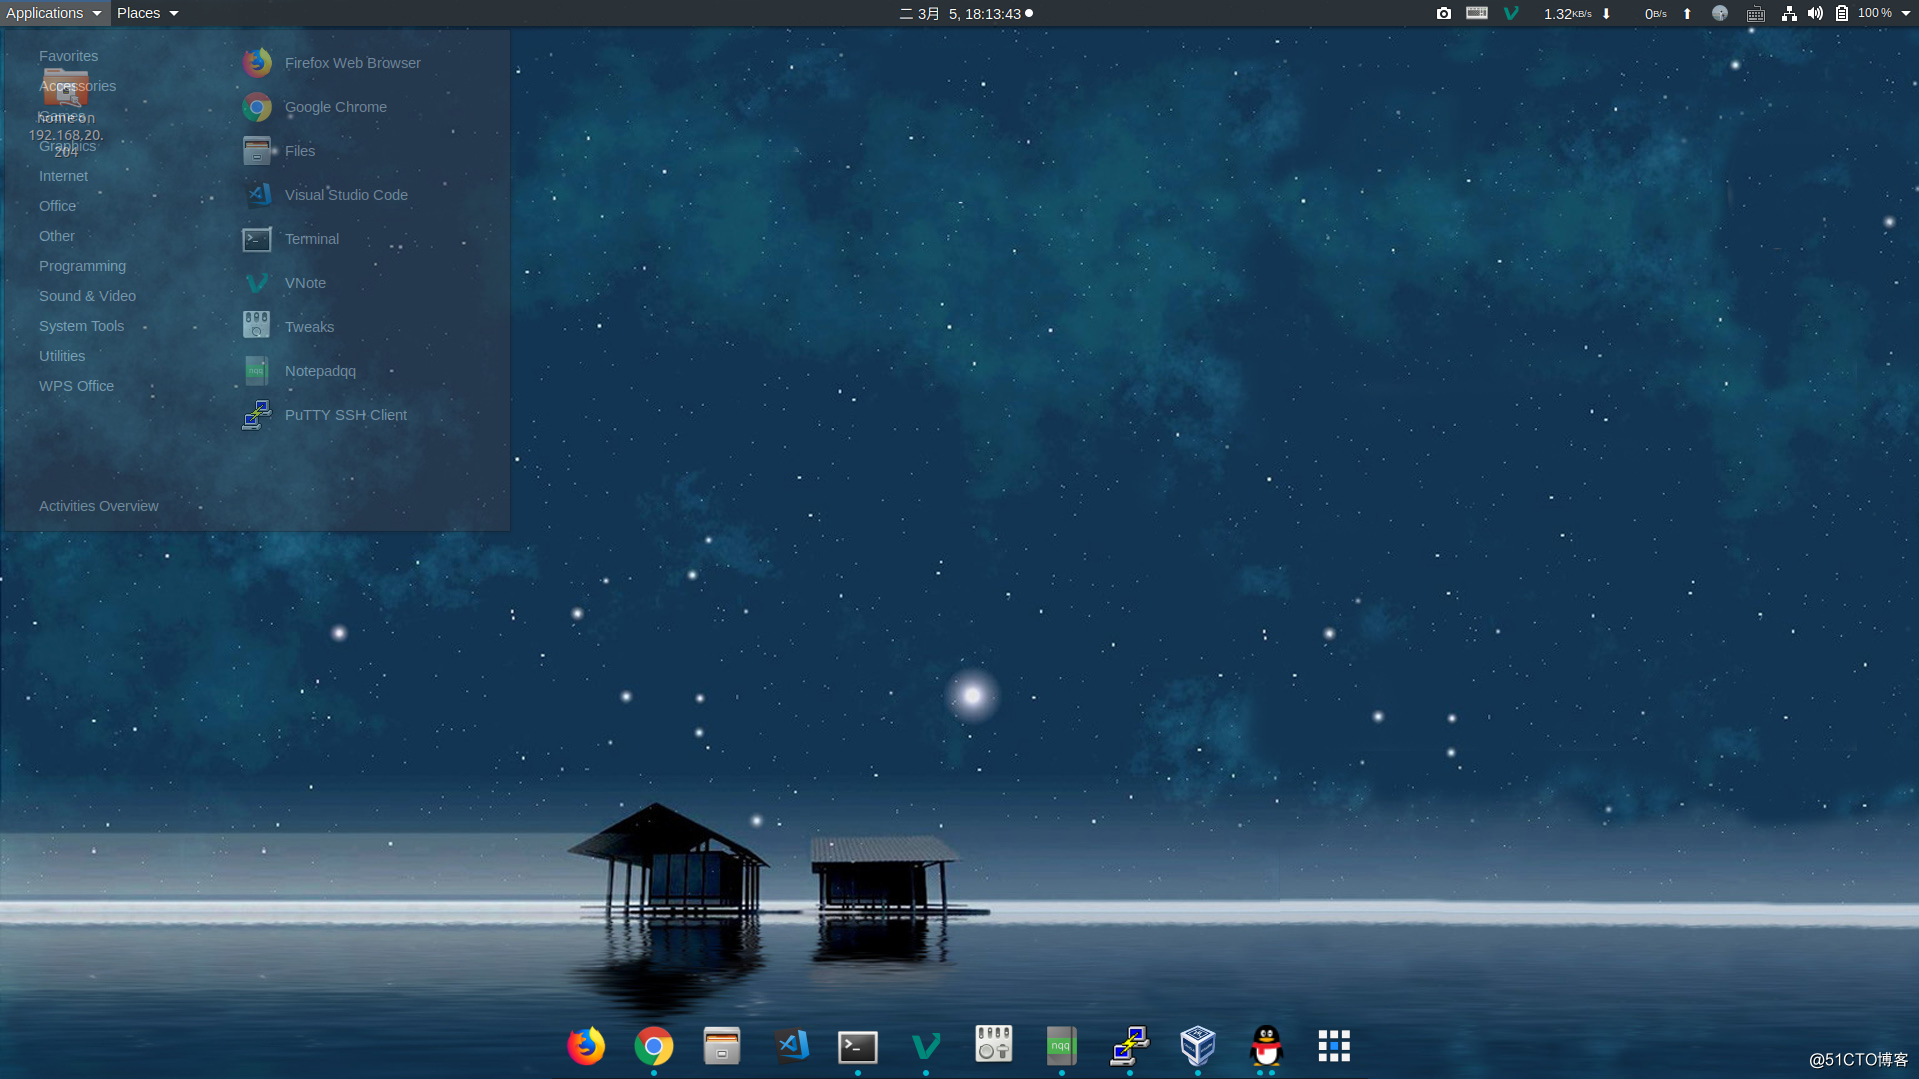Click the screenshot camera icon in top bar
The image size is (1919, 1079).
point(1443,13)
